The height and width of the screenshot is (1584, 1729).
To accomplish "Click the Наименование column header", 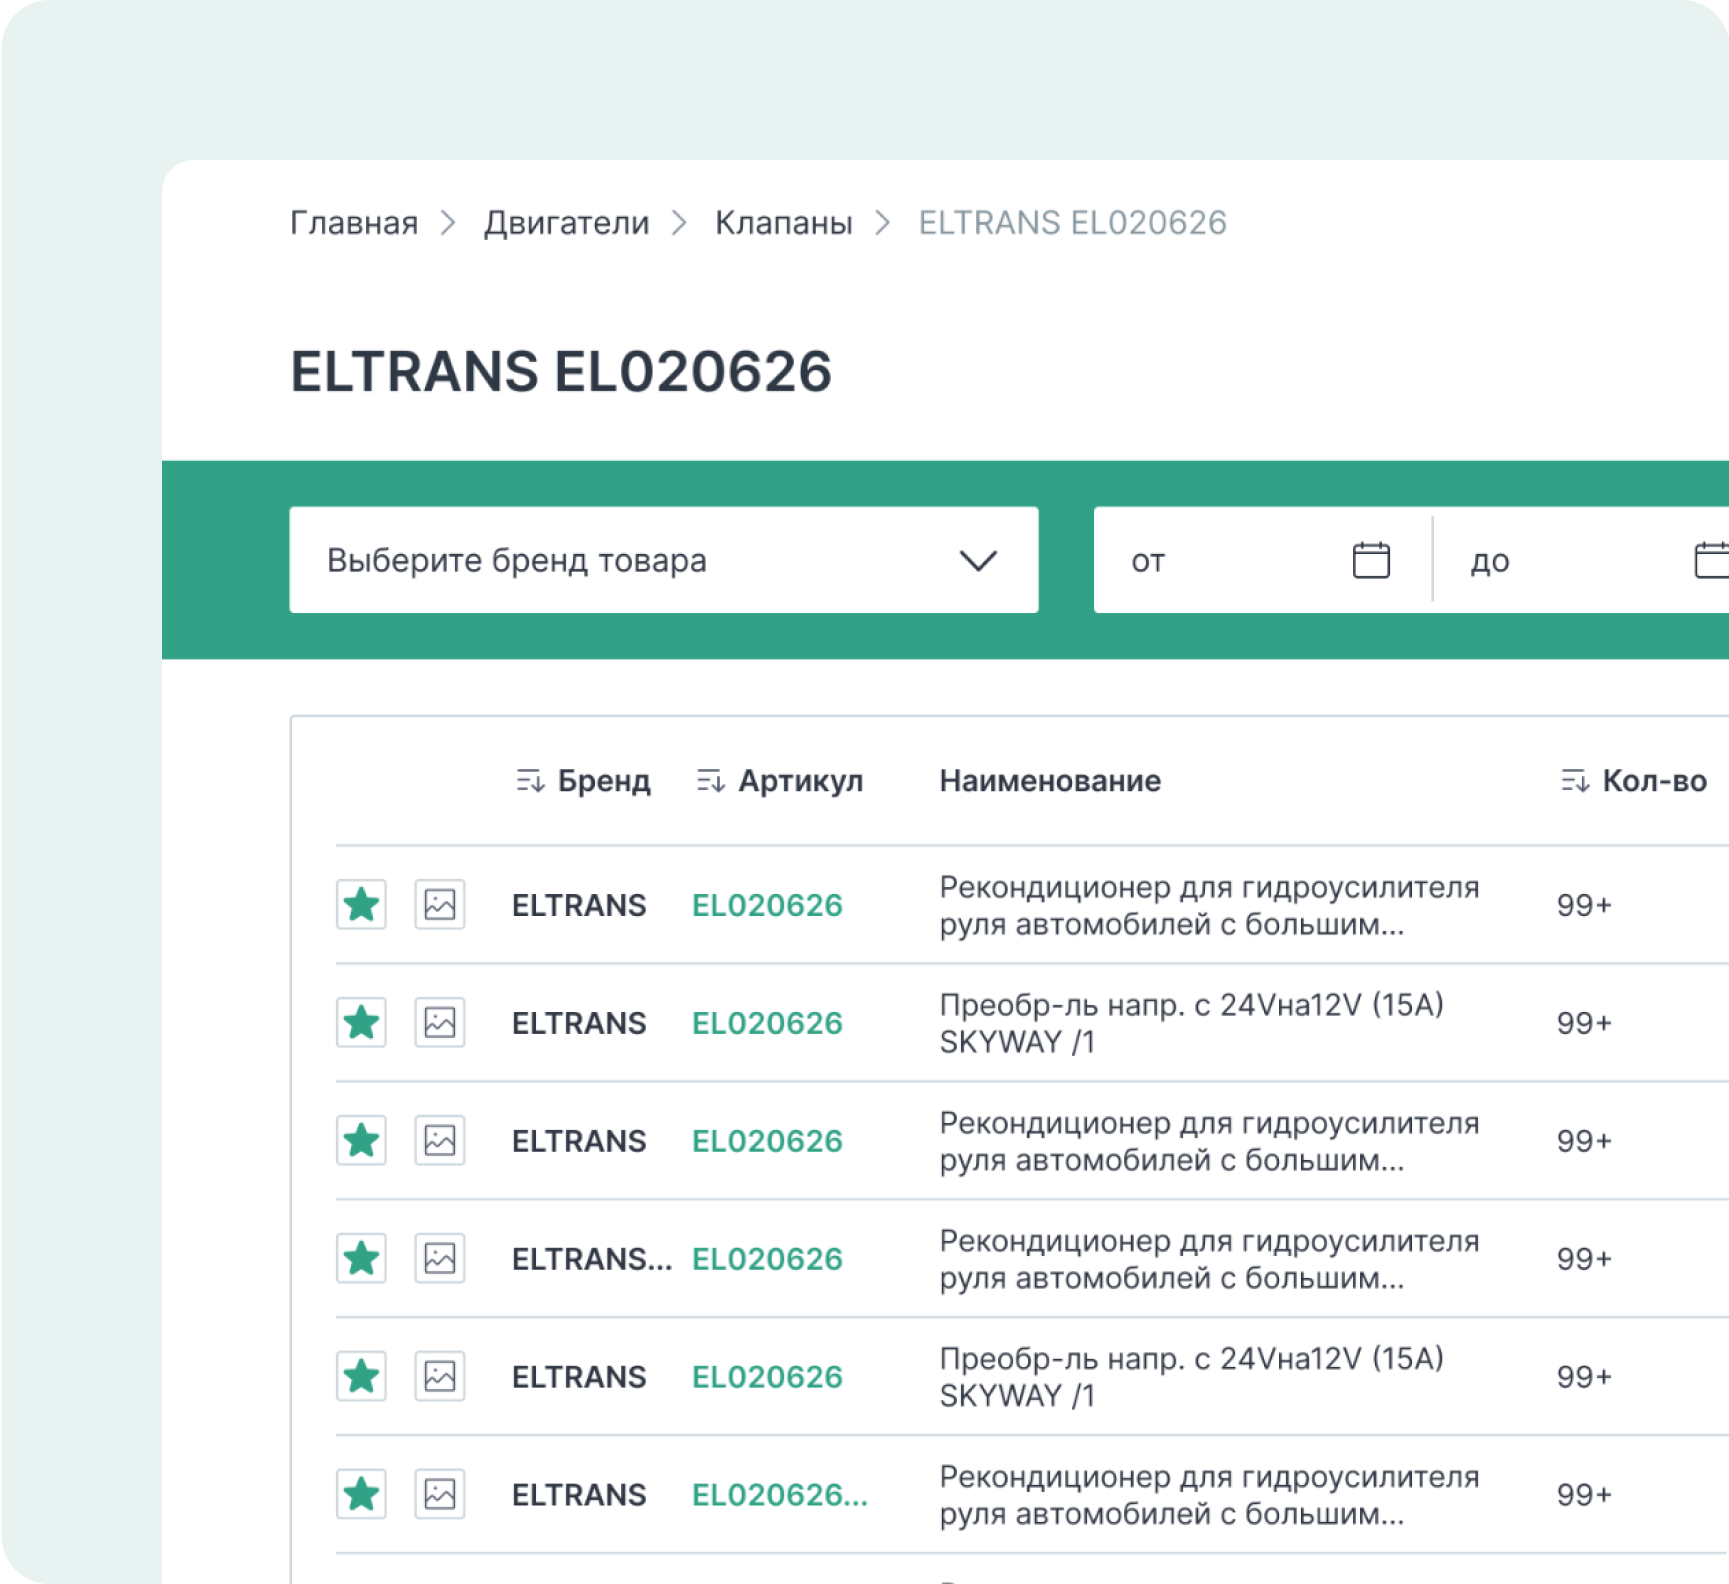I will tap(1050, 781).
